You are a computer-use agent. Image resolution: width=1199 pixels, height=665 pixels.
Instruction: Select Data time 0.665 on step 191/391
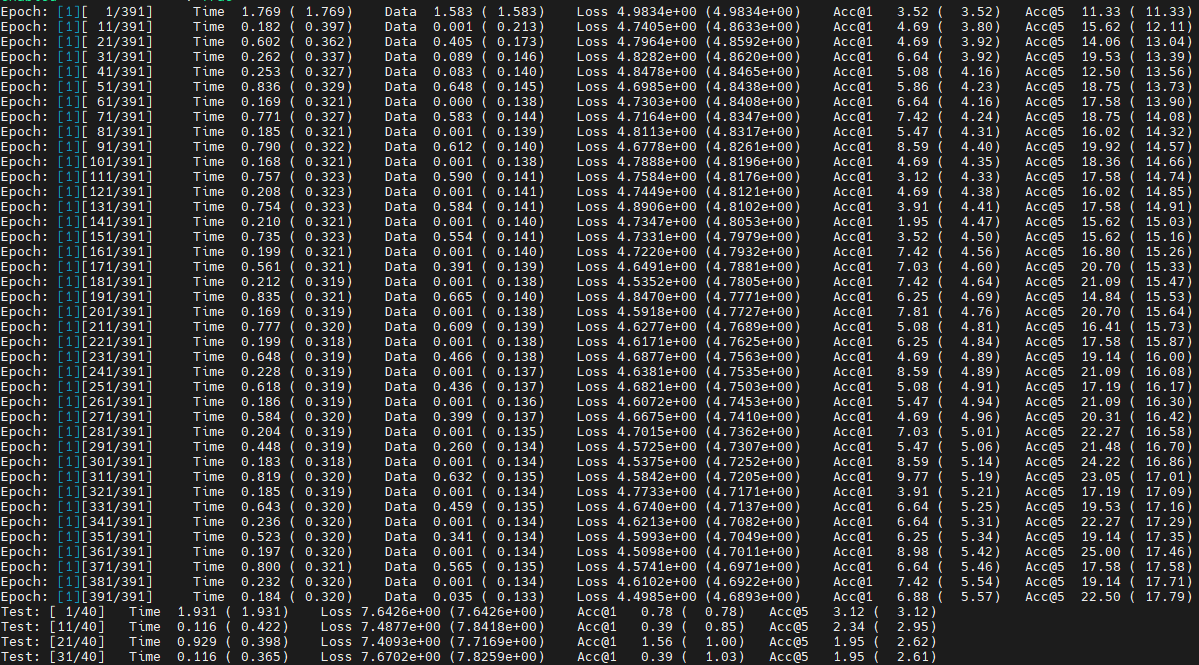(x=453, y=297)
